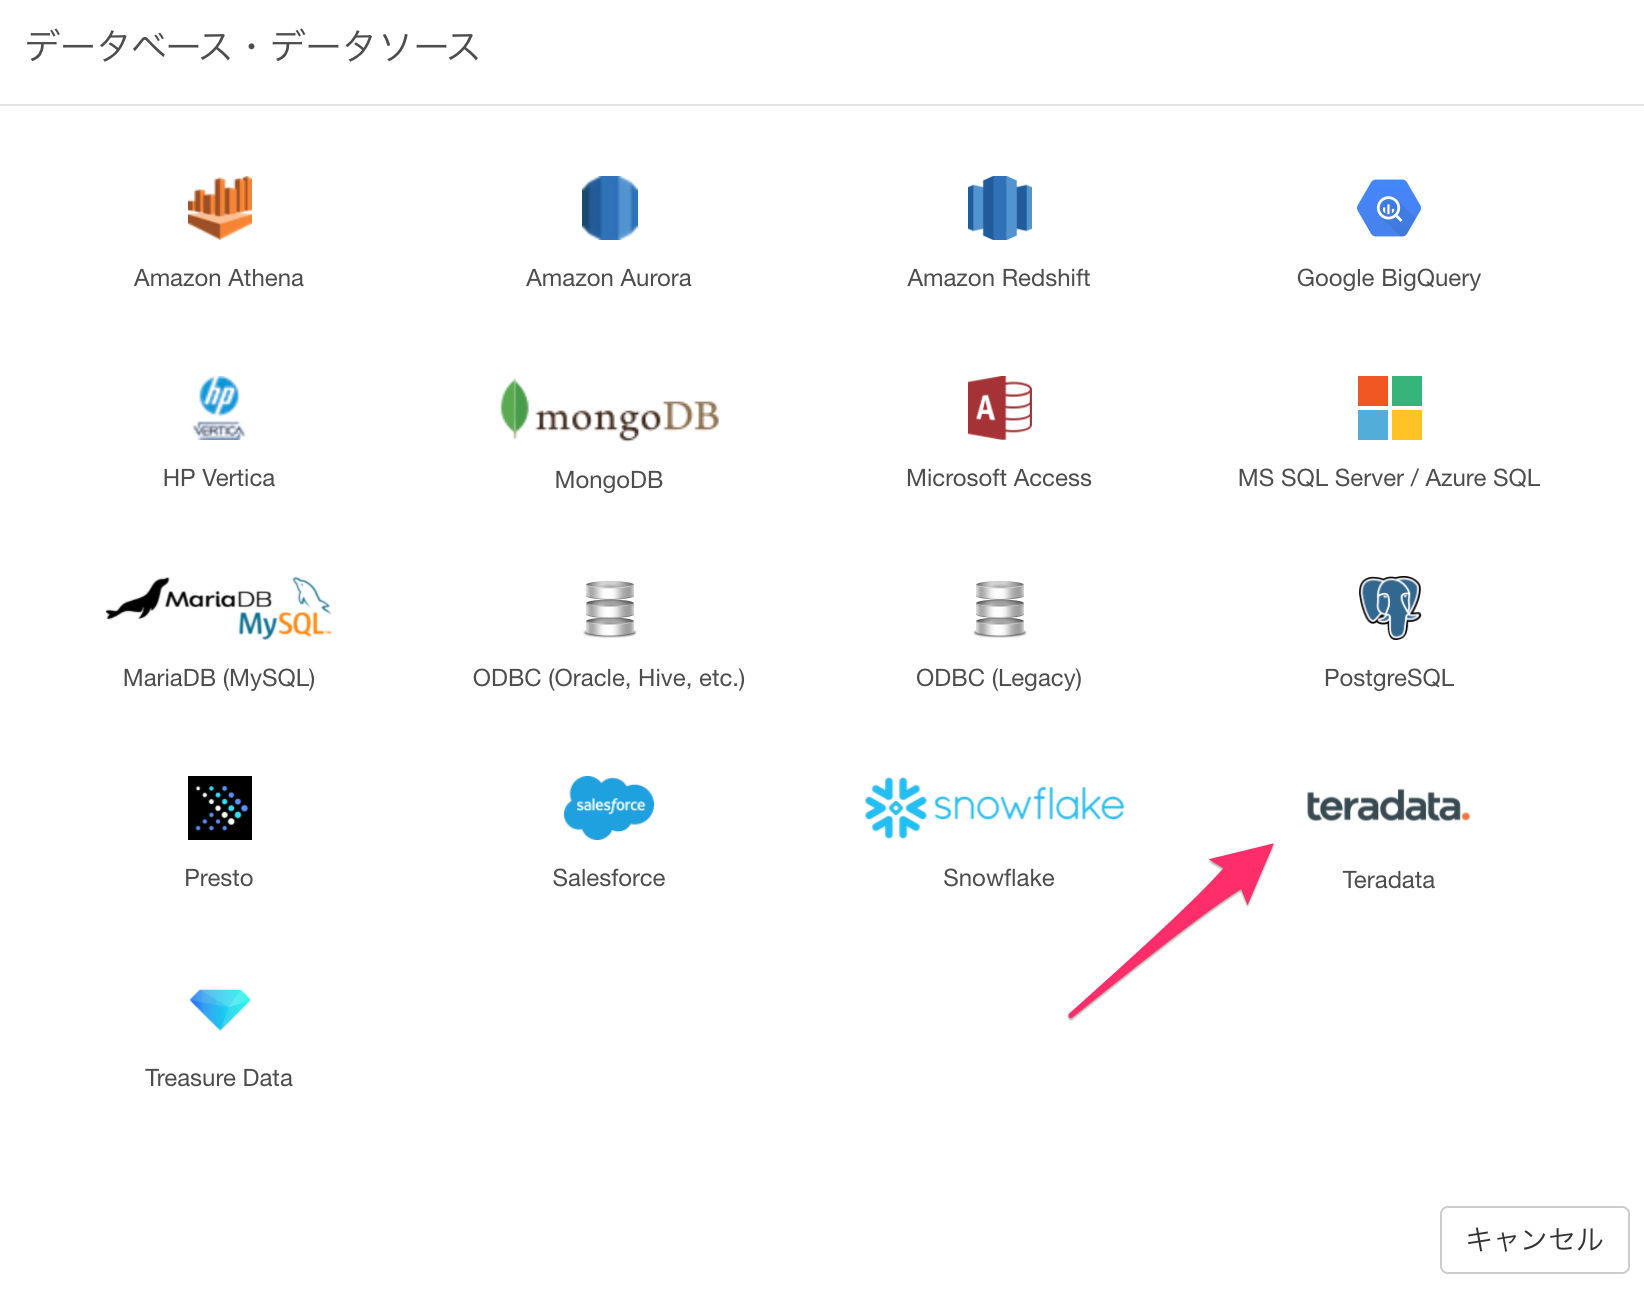
Task: Click the Snowflake text label
Action: (x=999, y=878)
